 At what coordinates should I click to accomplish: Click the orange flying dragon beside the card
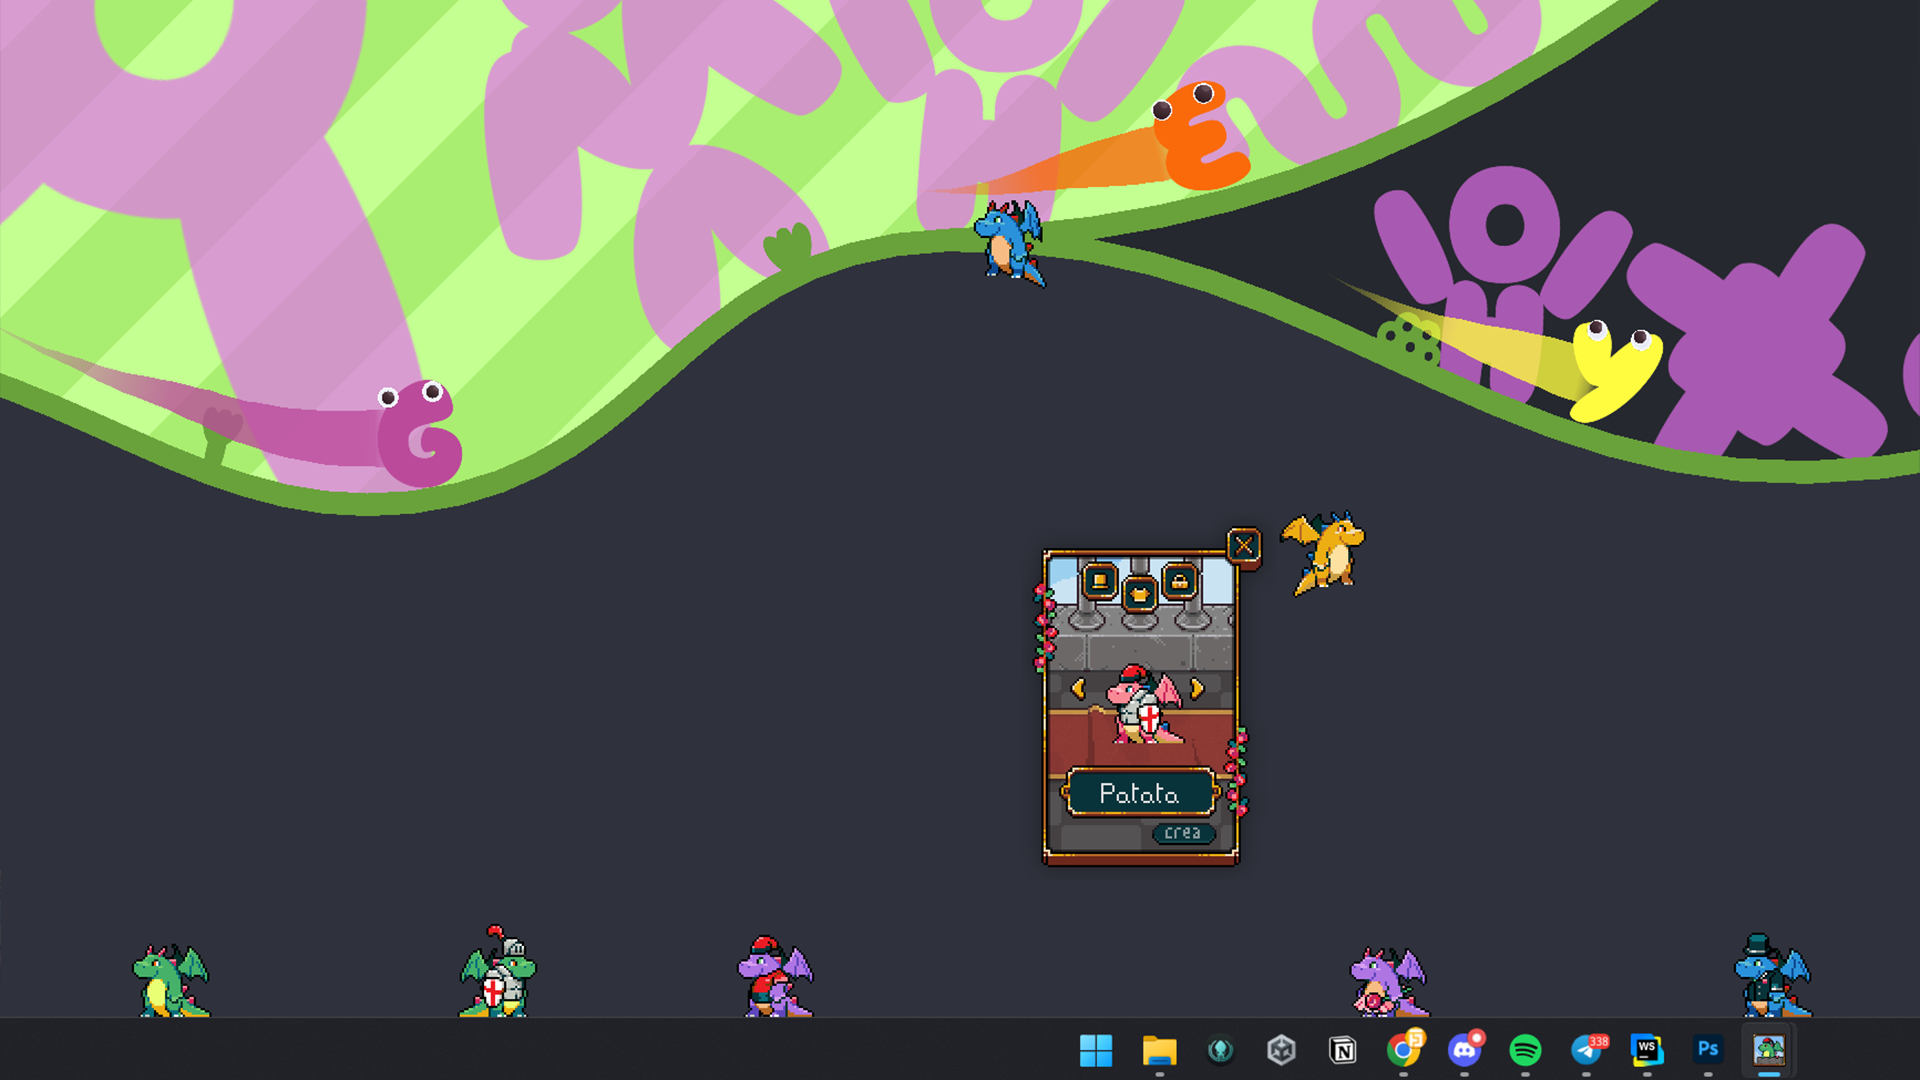[1324, 553]
